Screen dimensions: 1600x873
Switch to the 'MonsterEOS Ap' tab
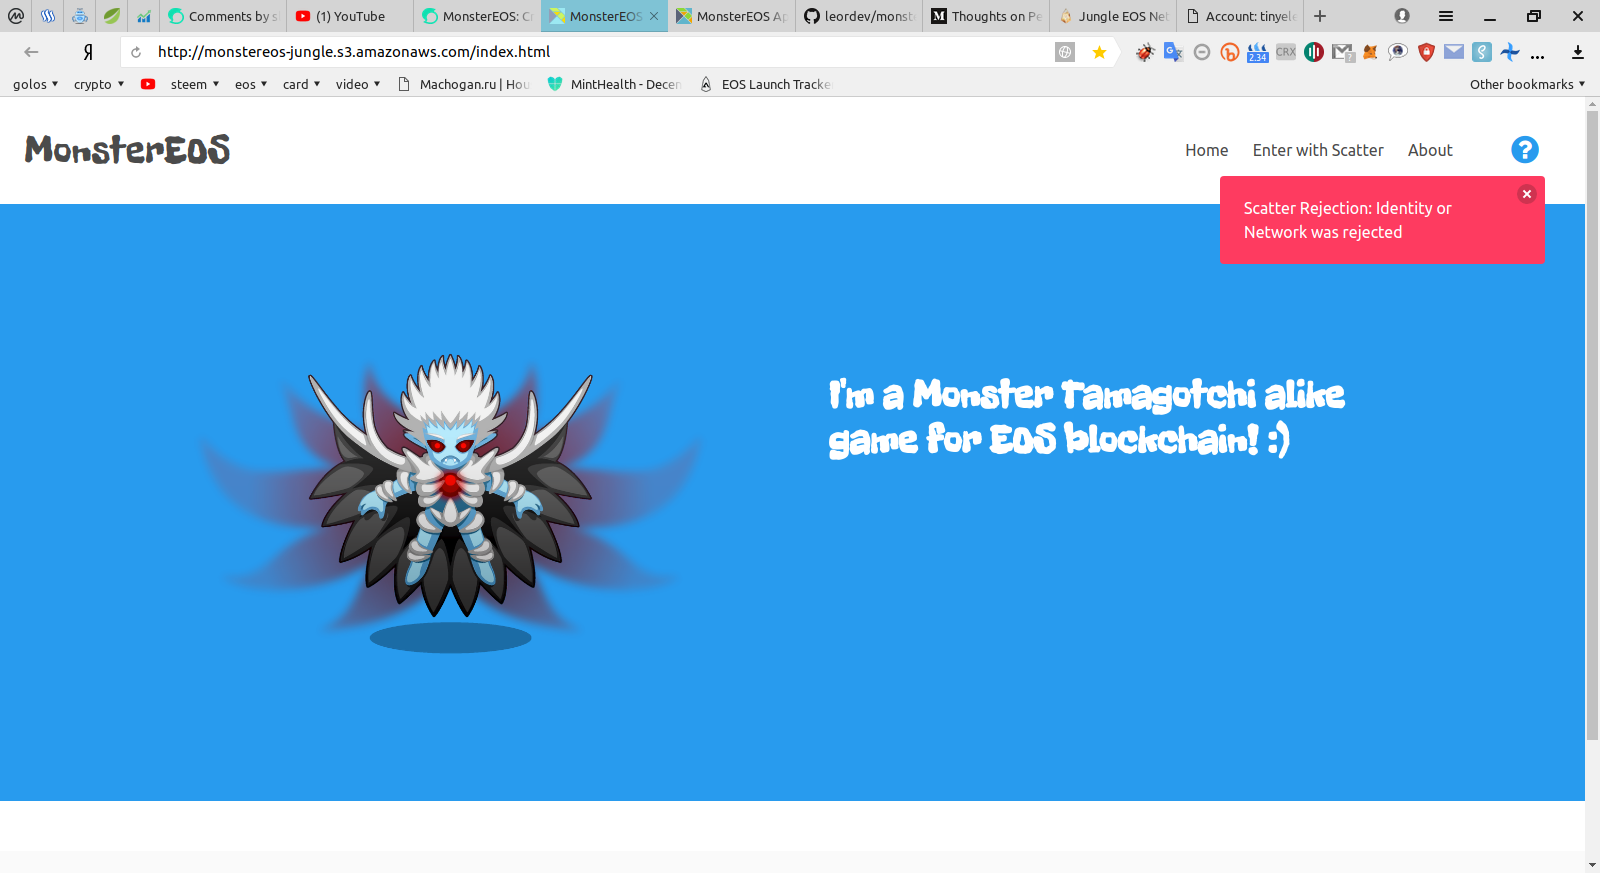pyautogui.click(x=732, y=16)
